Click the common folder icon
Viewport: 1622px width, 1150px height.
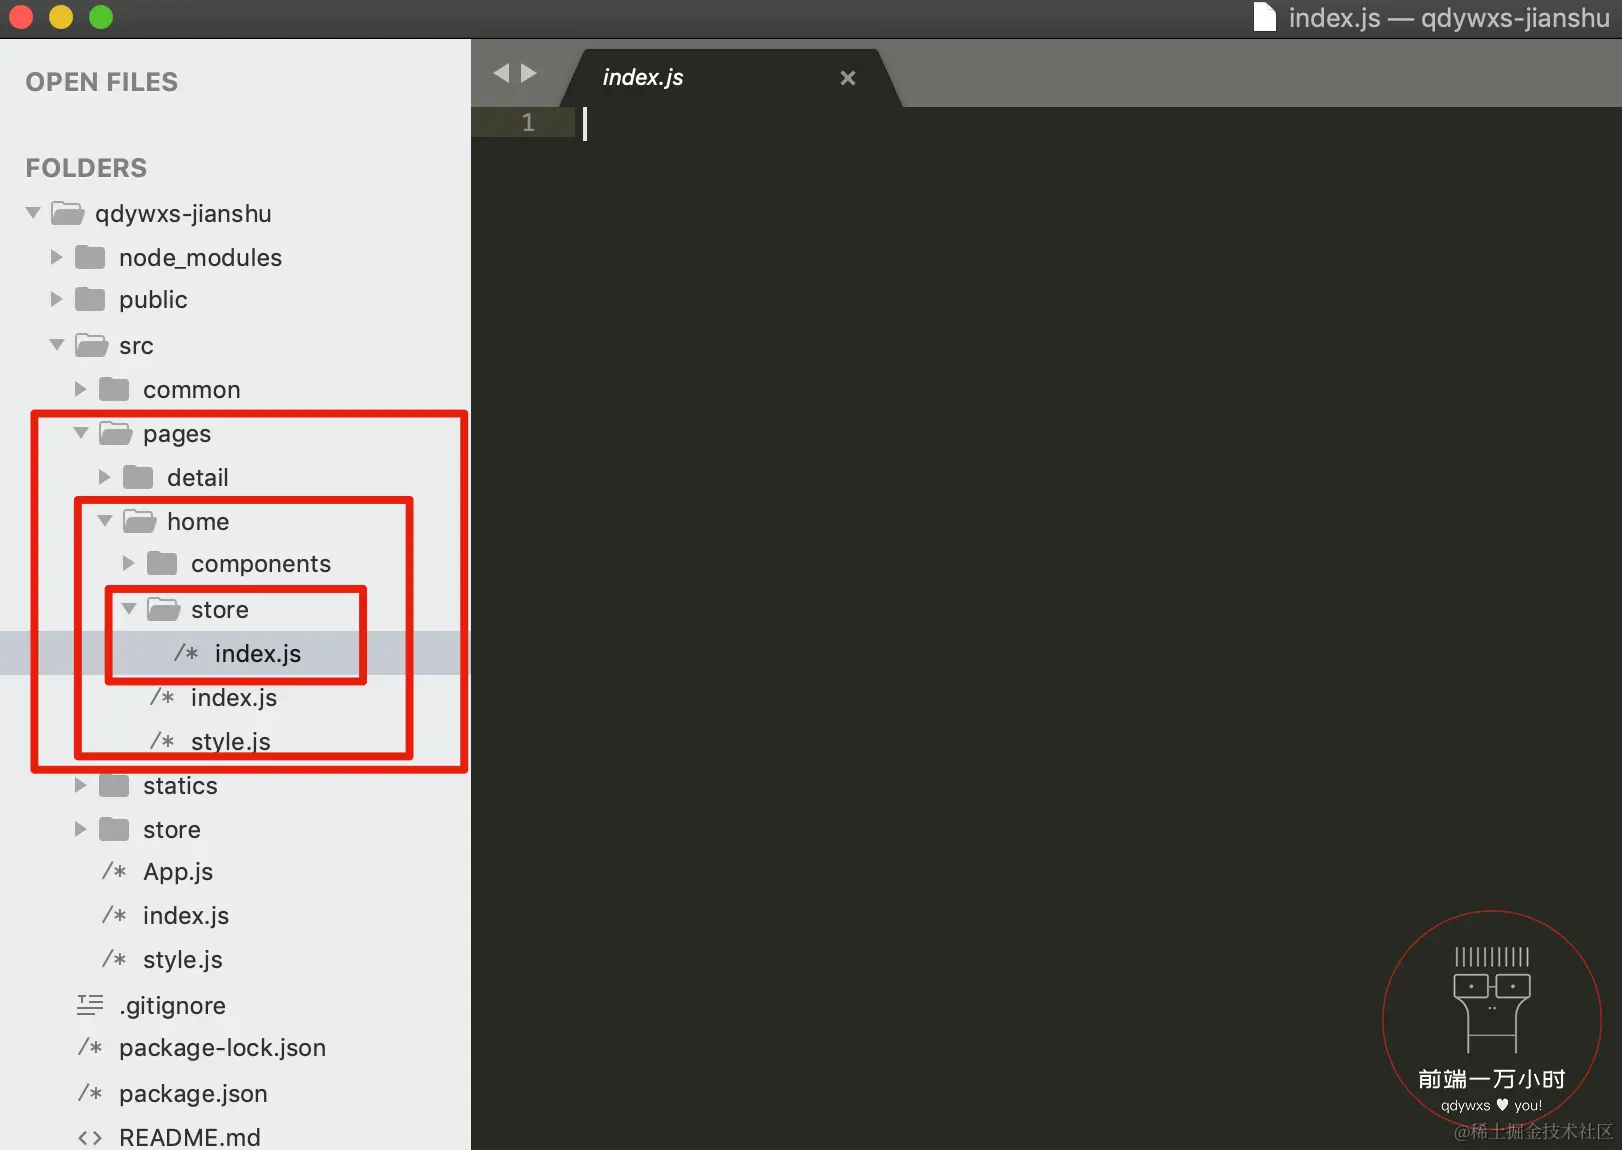pos(114,389)
